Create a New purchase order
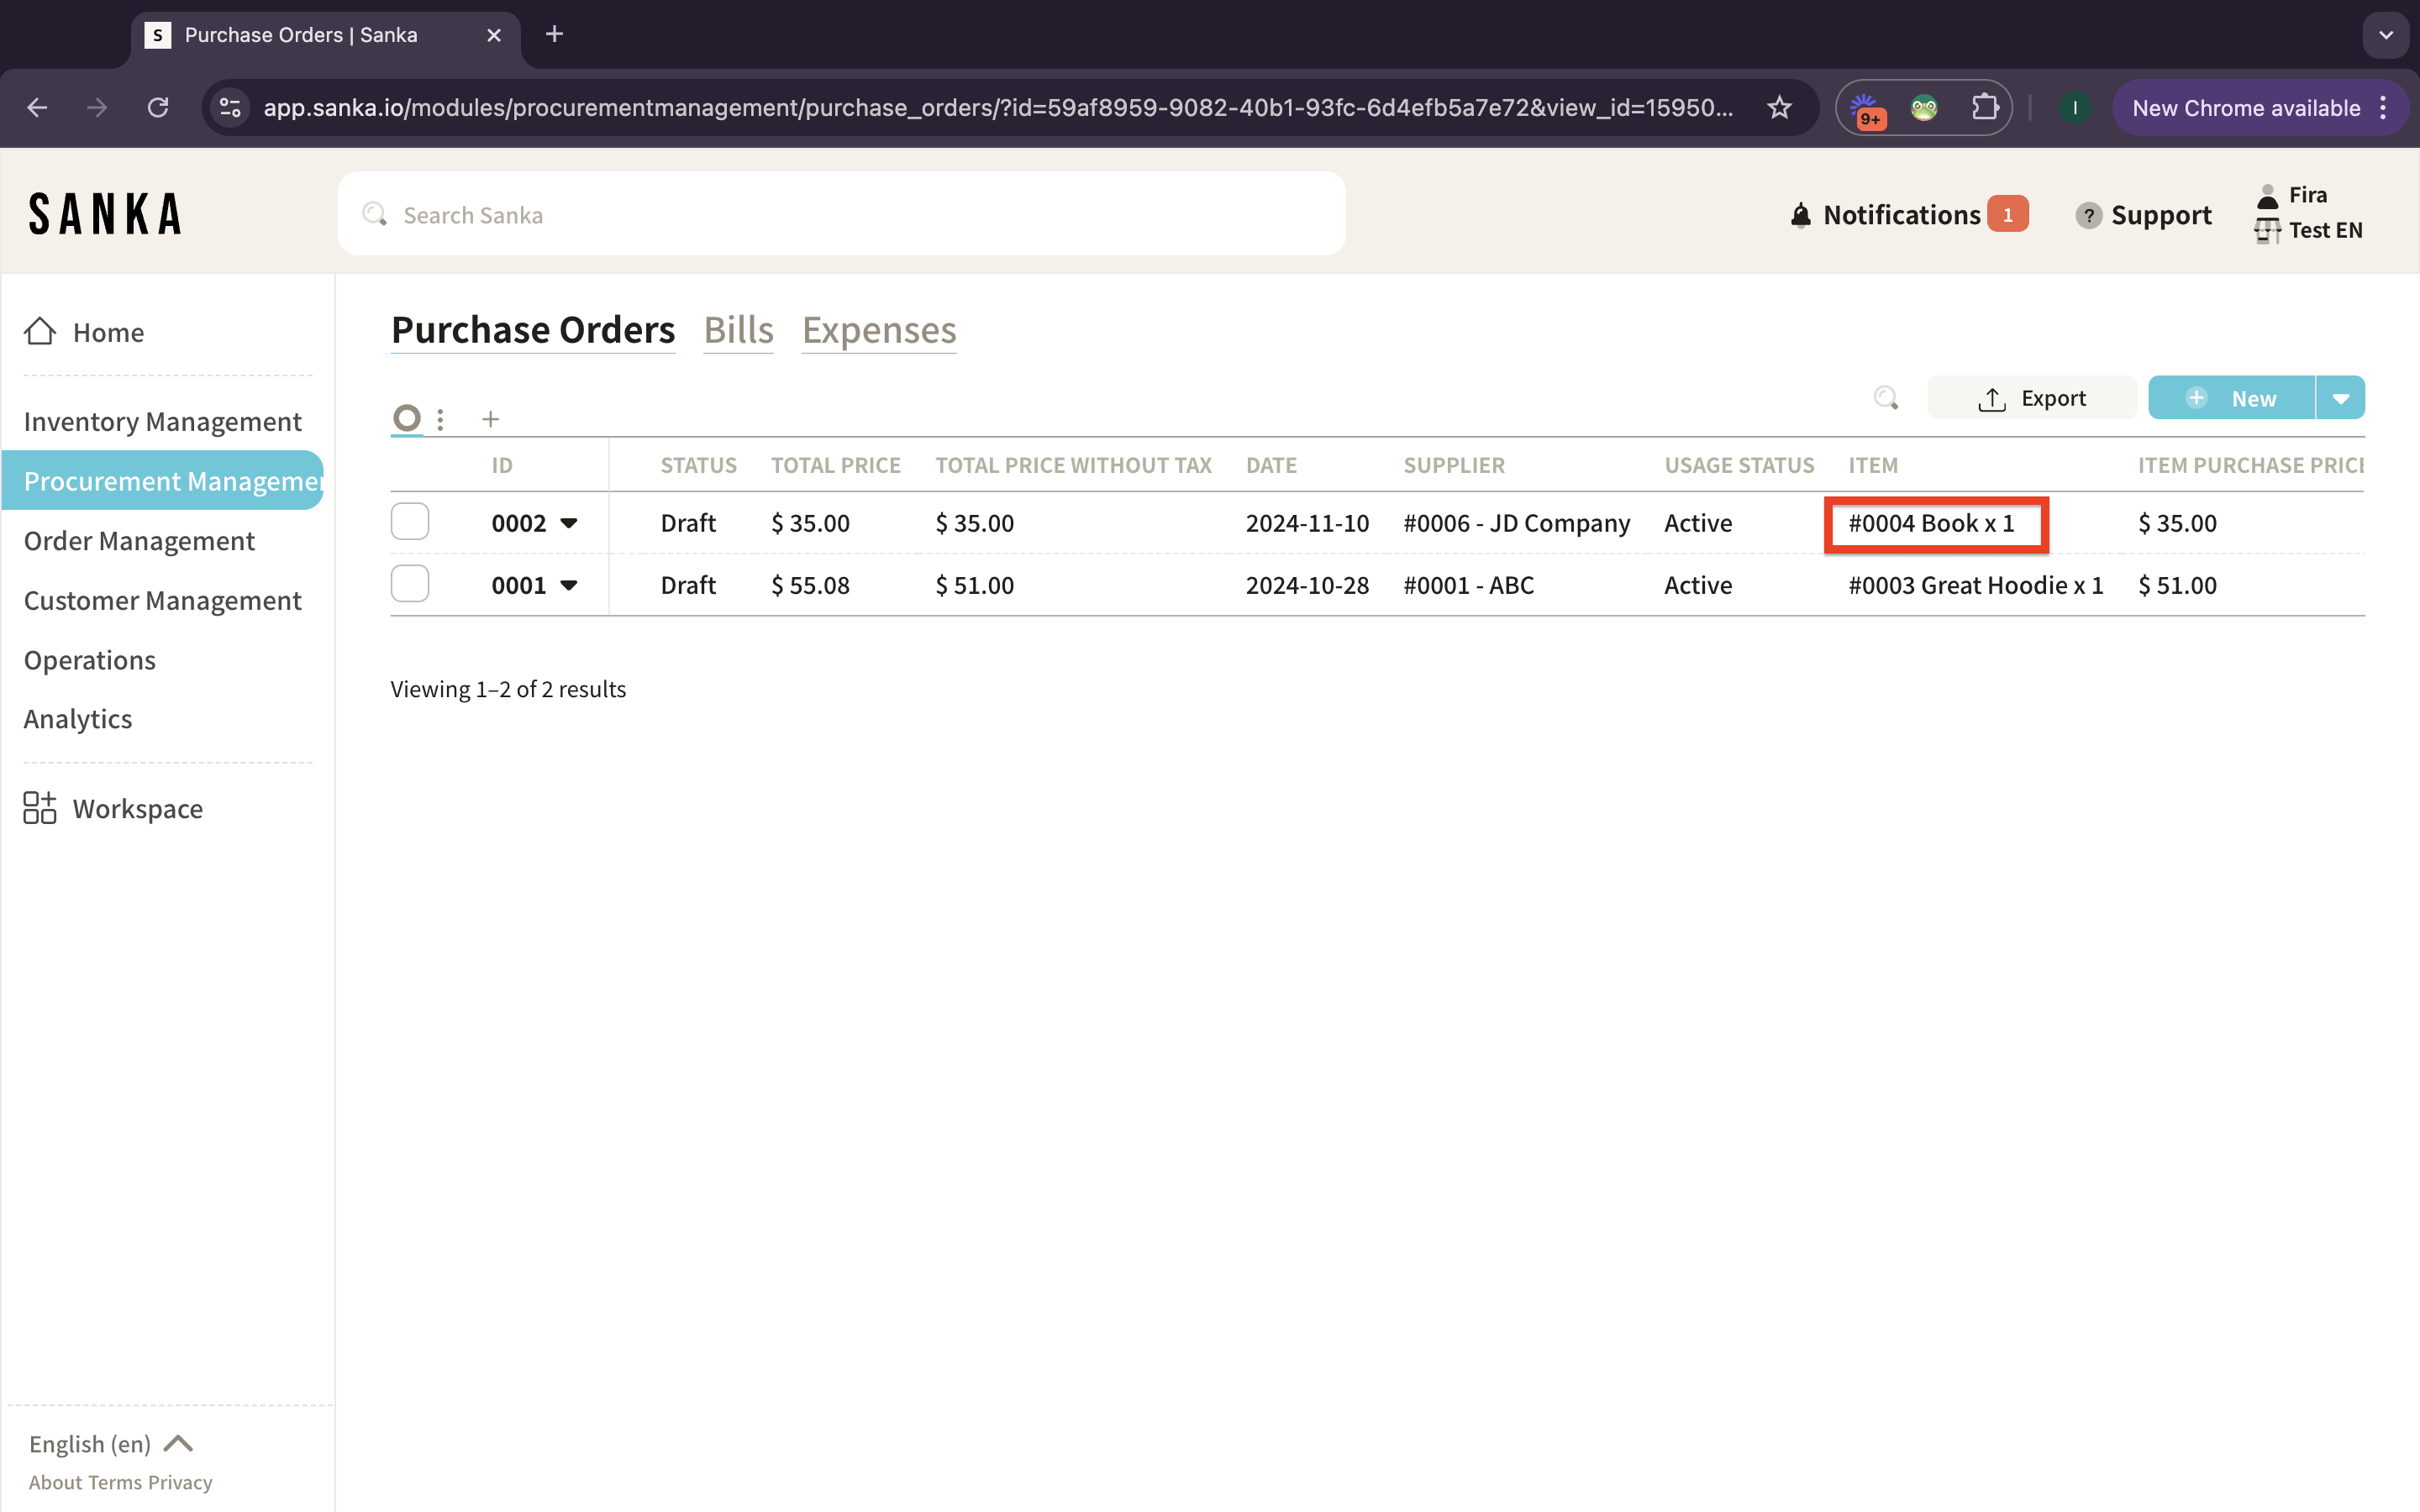The height and width of the screenshot is (1512, 2420). tap(2231, 398)
